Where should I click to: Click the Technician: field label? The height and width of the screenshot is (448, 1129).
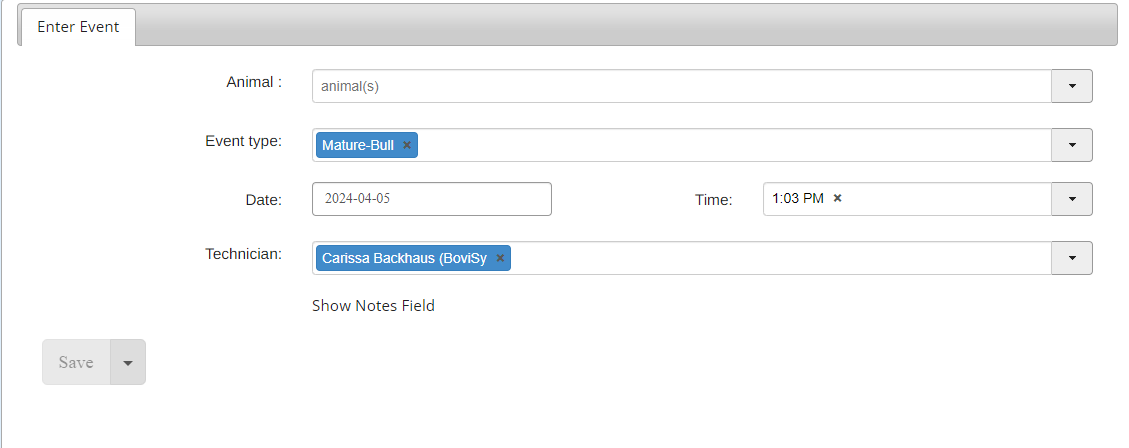coord(243,253)
